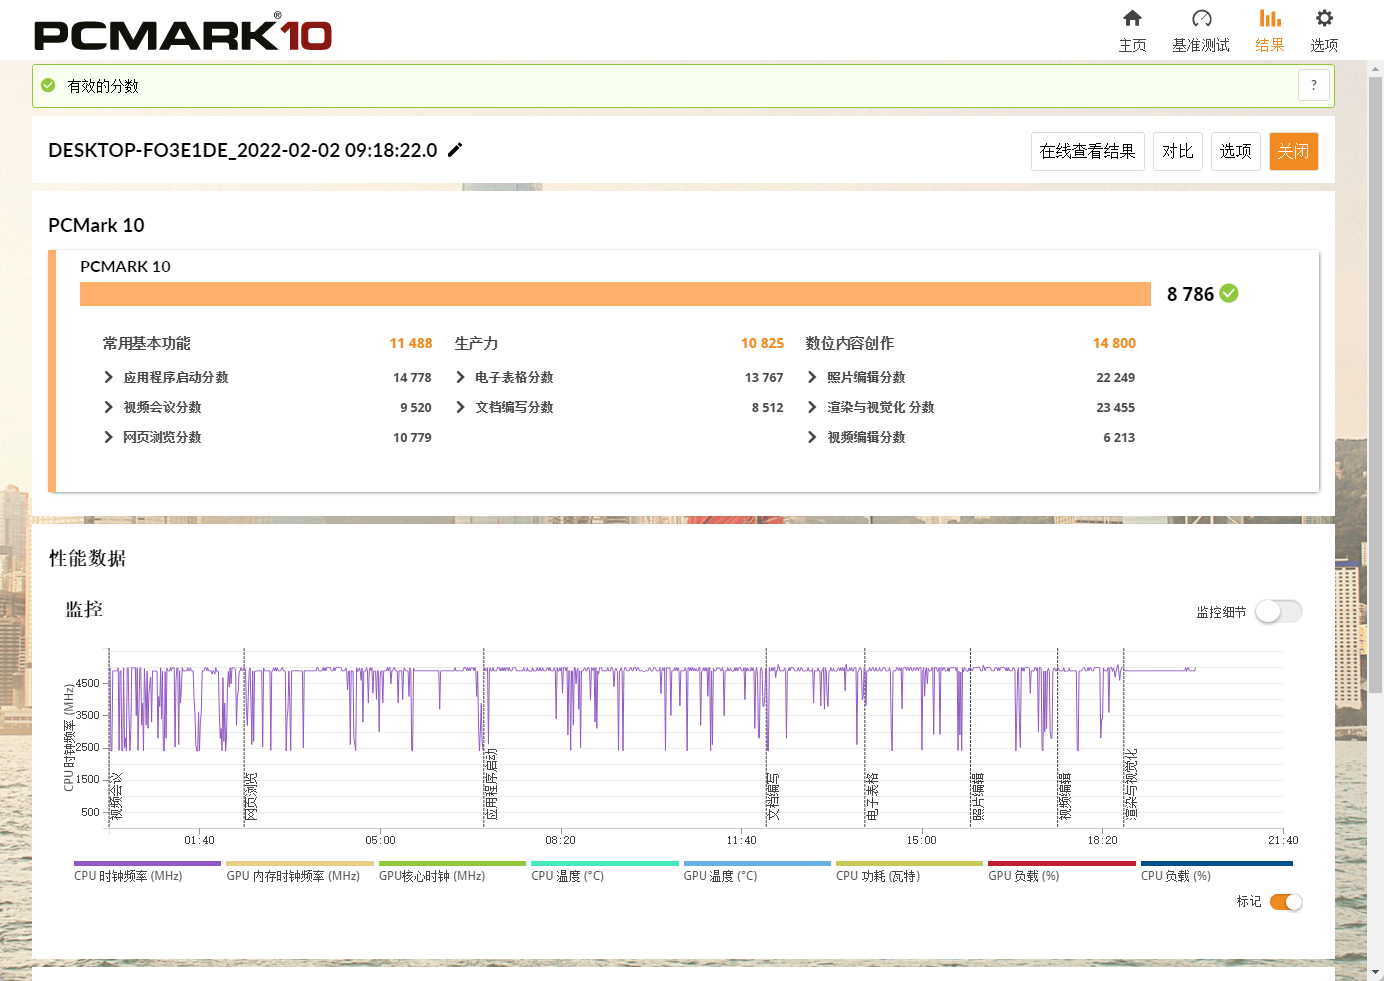Click the 选项 button beside 对比
1384x981 pixels.
coord(1236,151)
